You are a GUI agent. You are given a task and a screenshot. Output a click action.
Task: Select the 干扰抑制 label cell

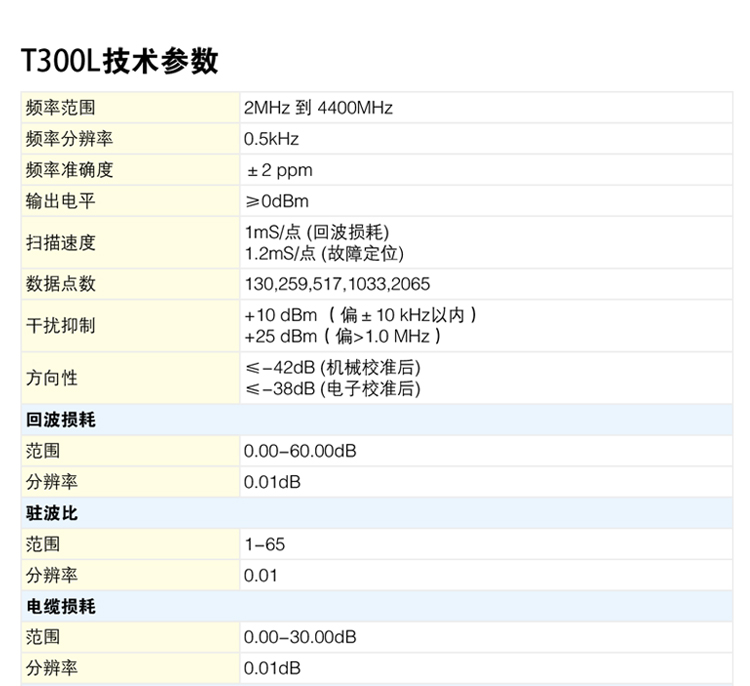[x=60, y=326]
